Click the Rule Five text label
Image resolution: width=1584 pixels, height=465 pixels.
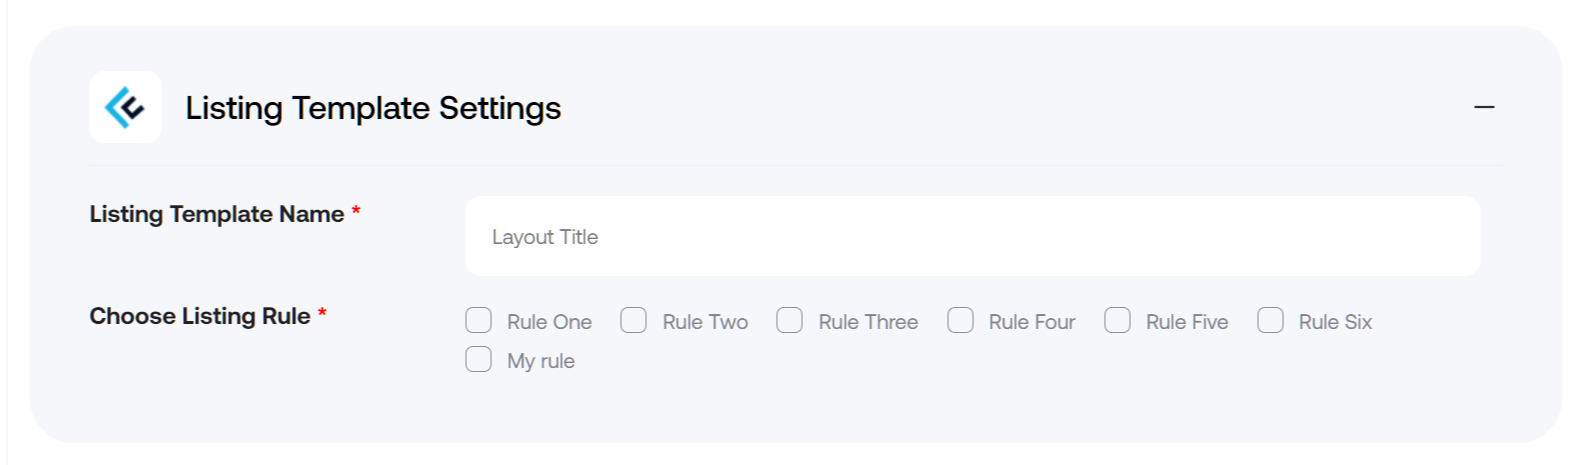(1187, 322)
